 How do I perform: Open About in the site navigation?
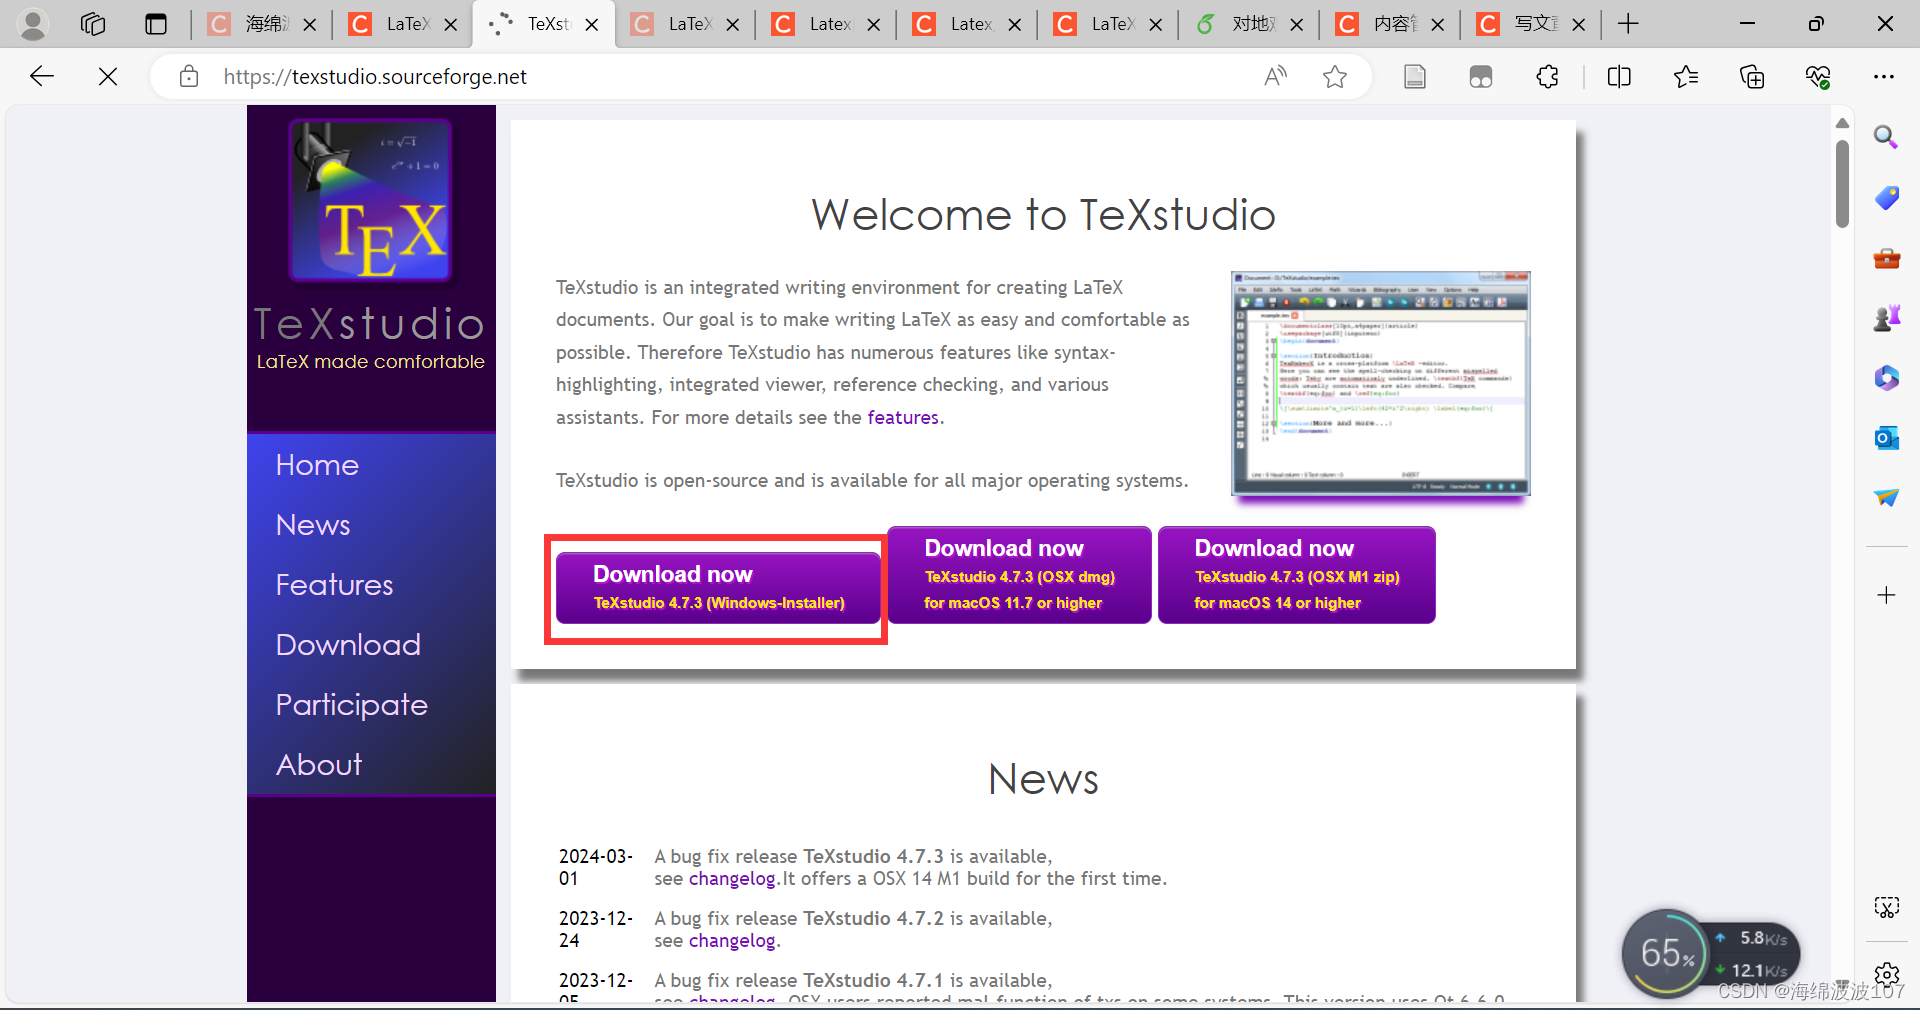[319, 765]
